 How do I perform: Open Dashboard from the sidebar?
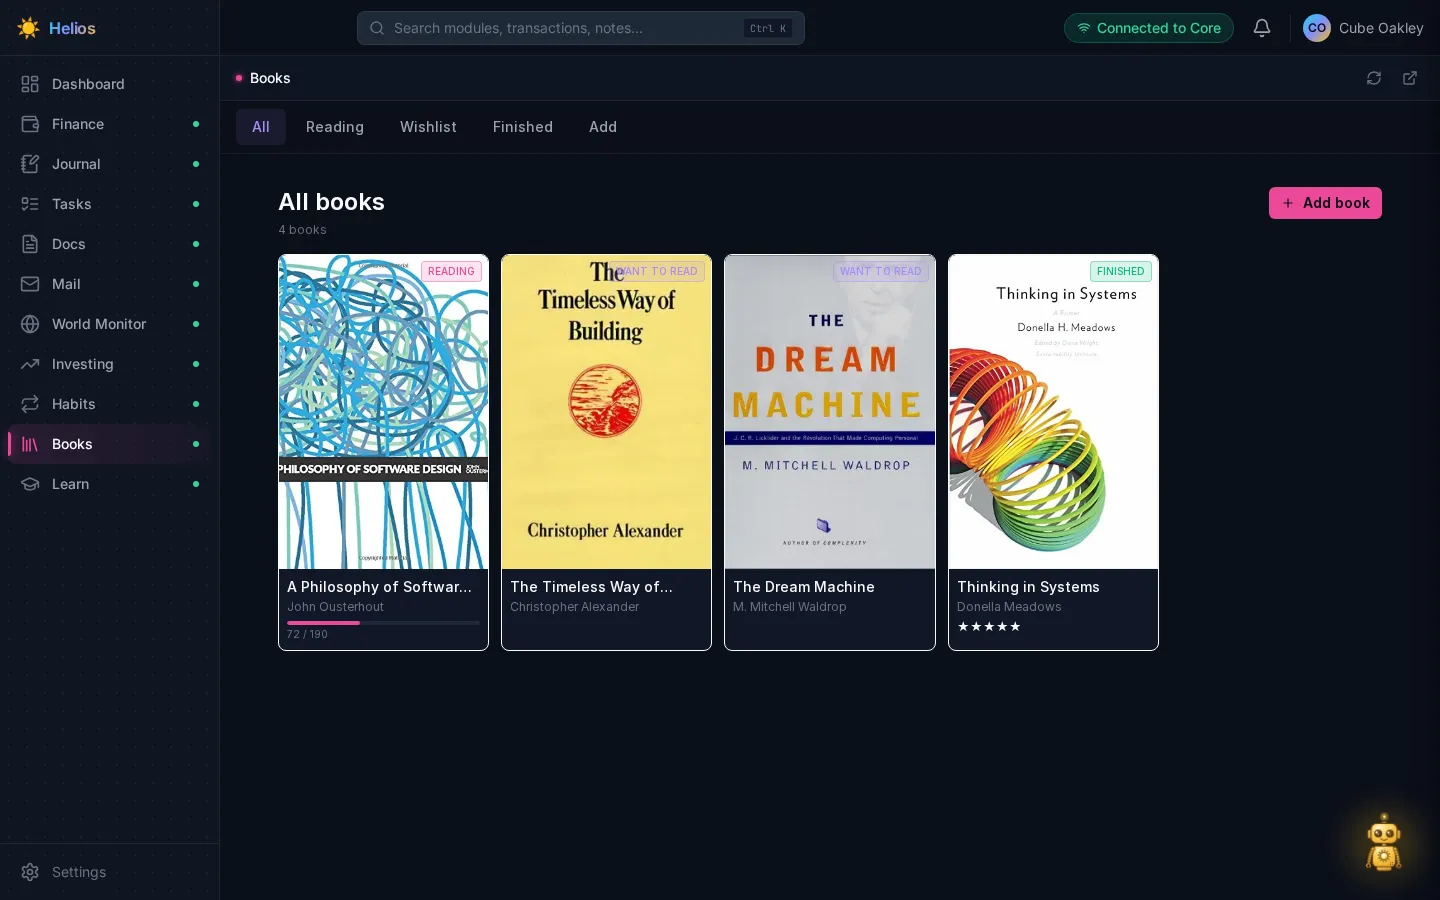(110, 84)
